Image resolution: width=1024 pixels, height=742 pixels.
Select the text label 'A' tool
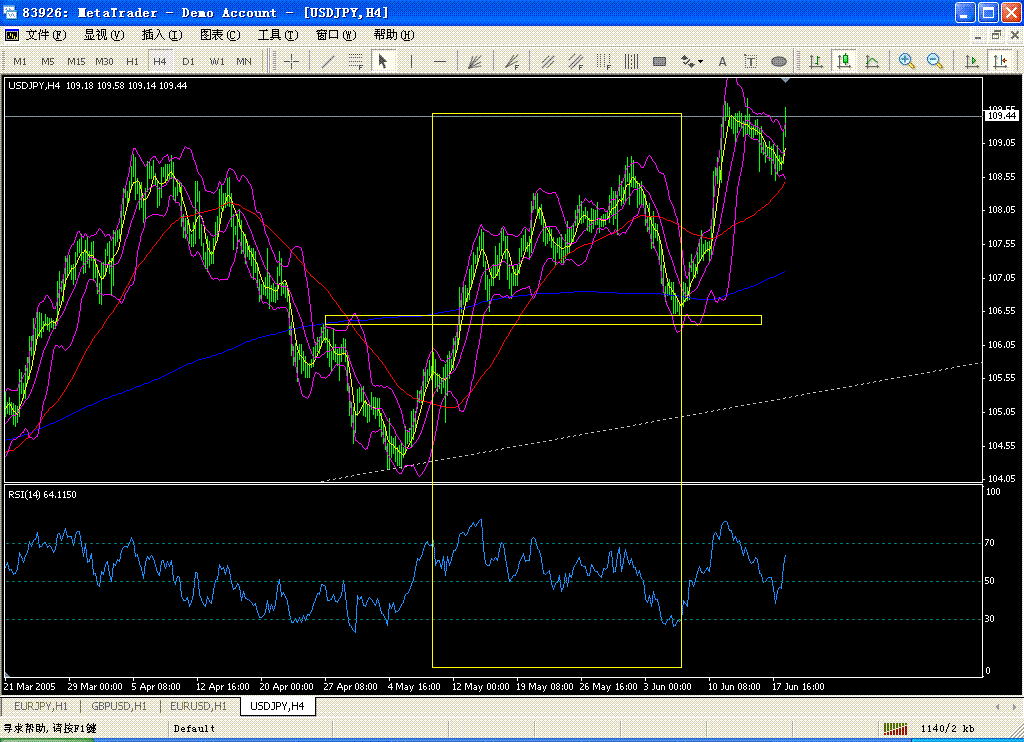(x=722, y=61)
